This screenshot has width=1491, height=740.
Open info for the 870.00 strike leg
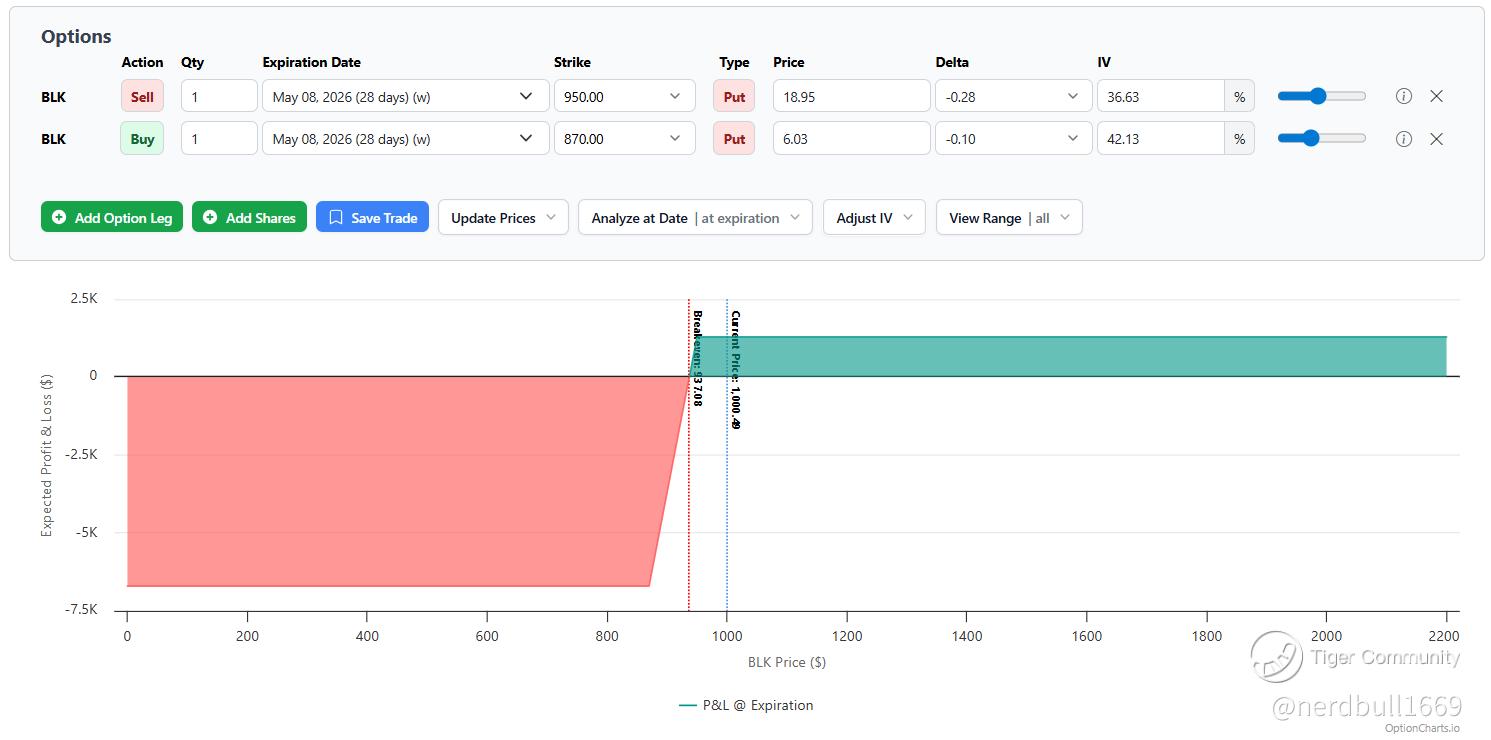(1404, 139)
